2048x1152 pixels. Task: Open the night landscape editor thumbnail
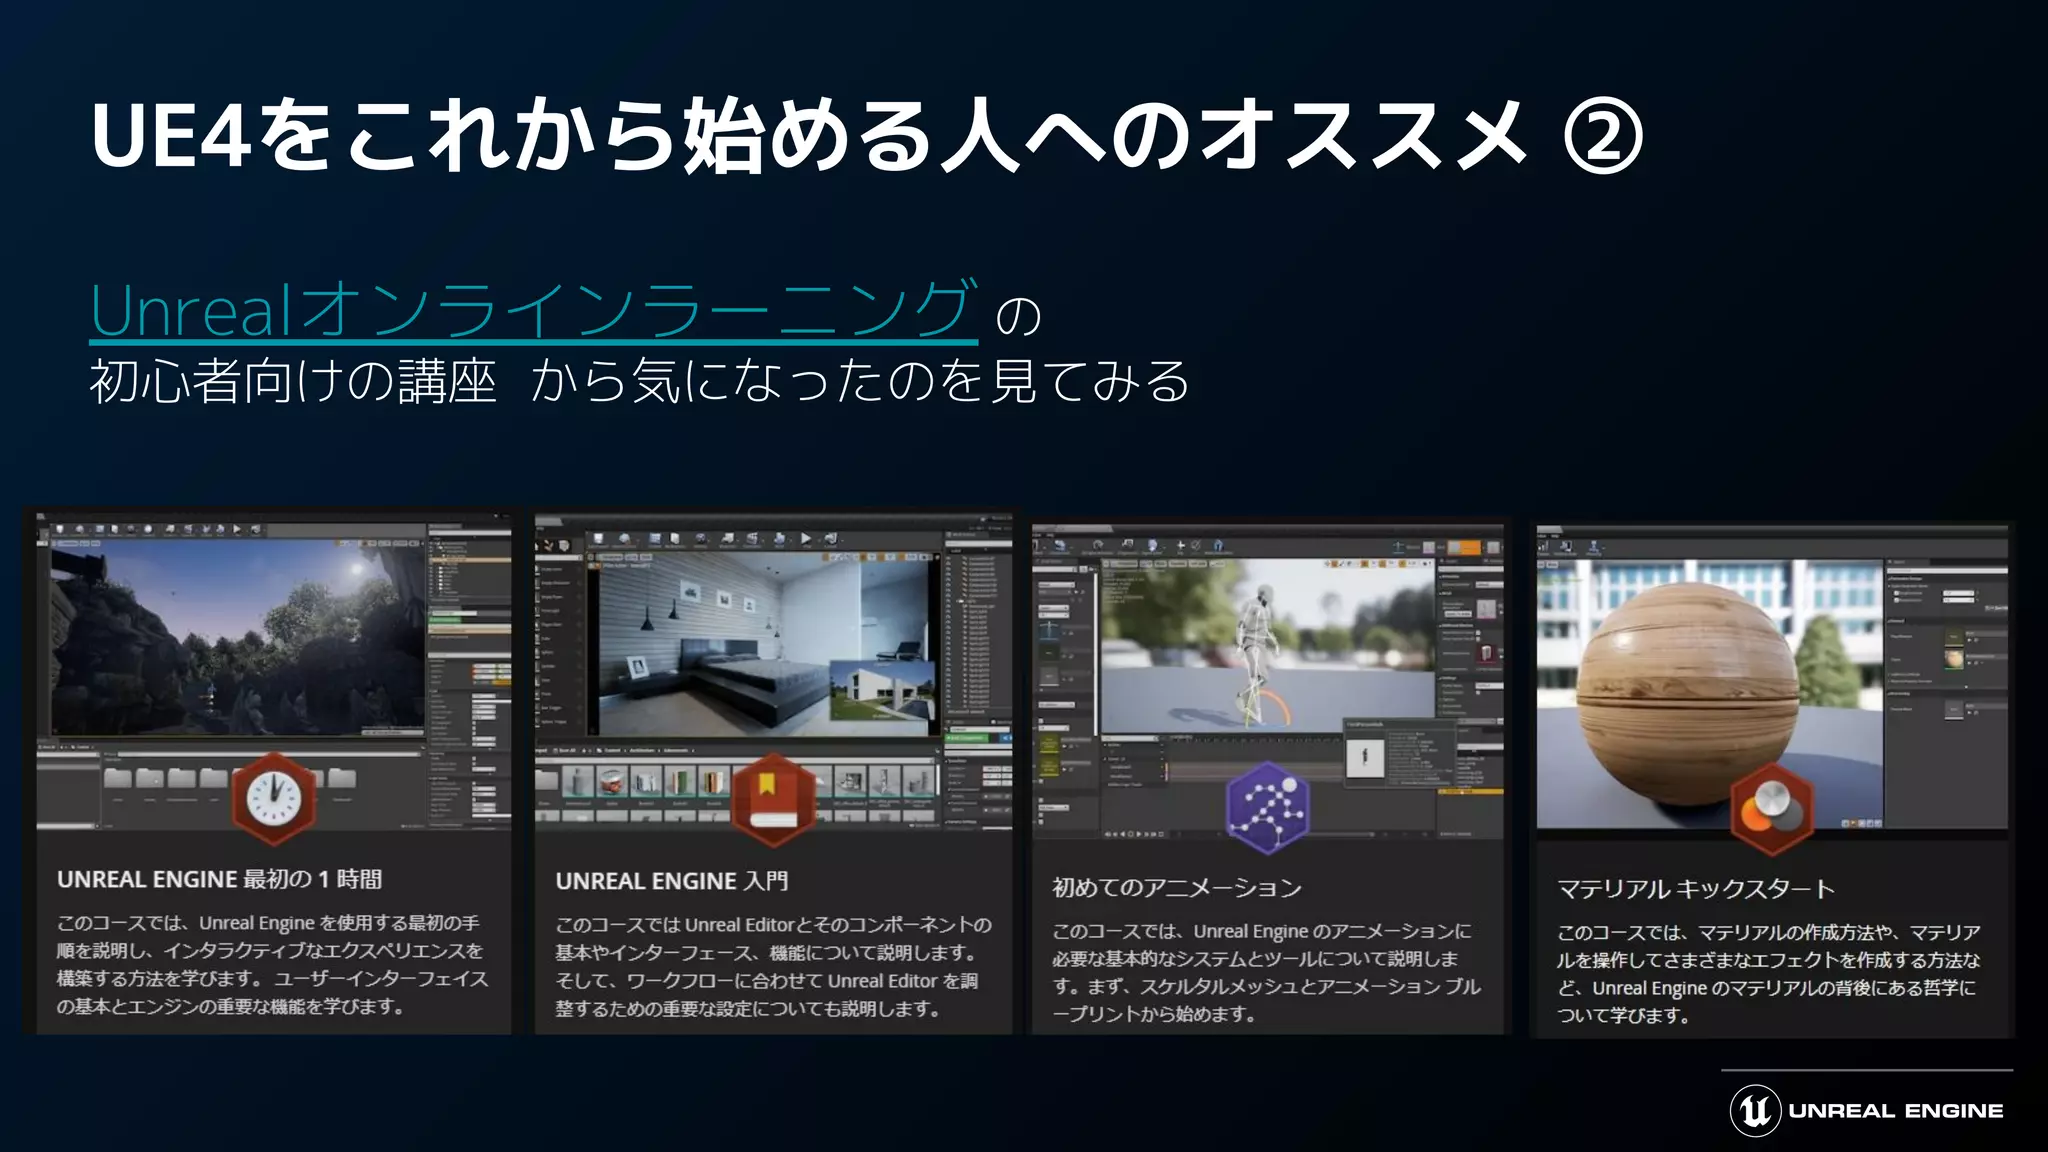[273, 671]
